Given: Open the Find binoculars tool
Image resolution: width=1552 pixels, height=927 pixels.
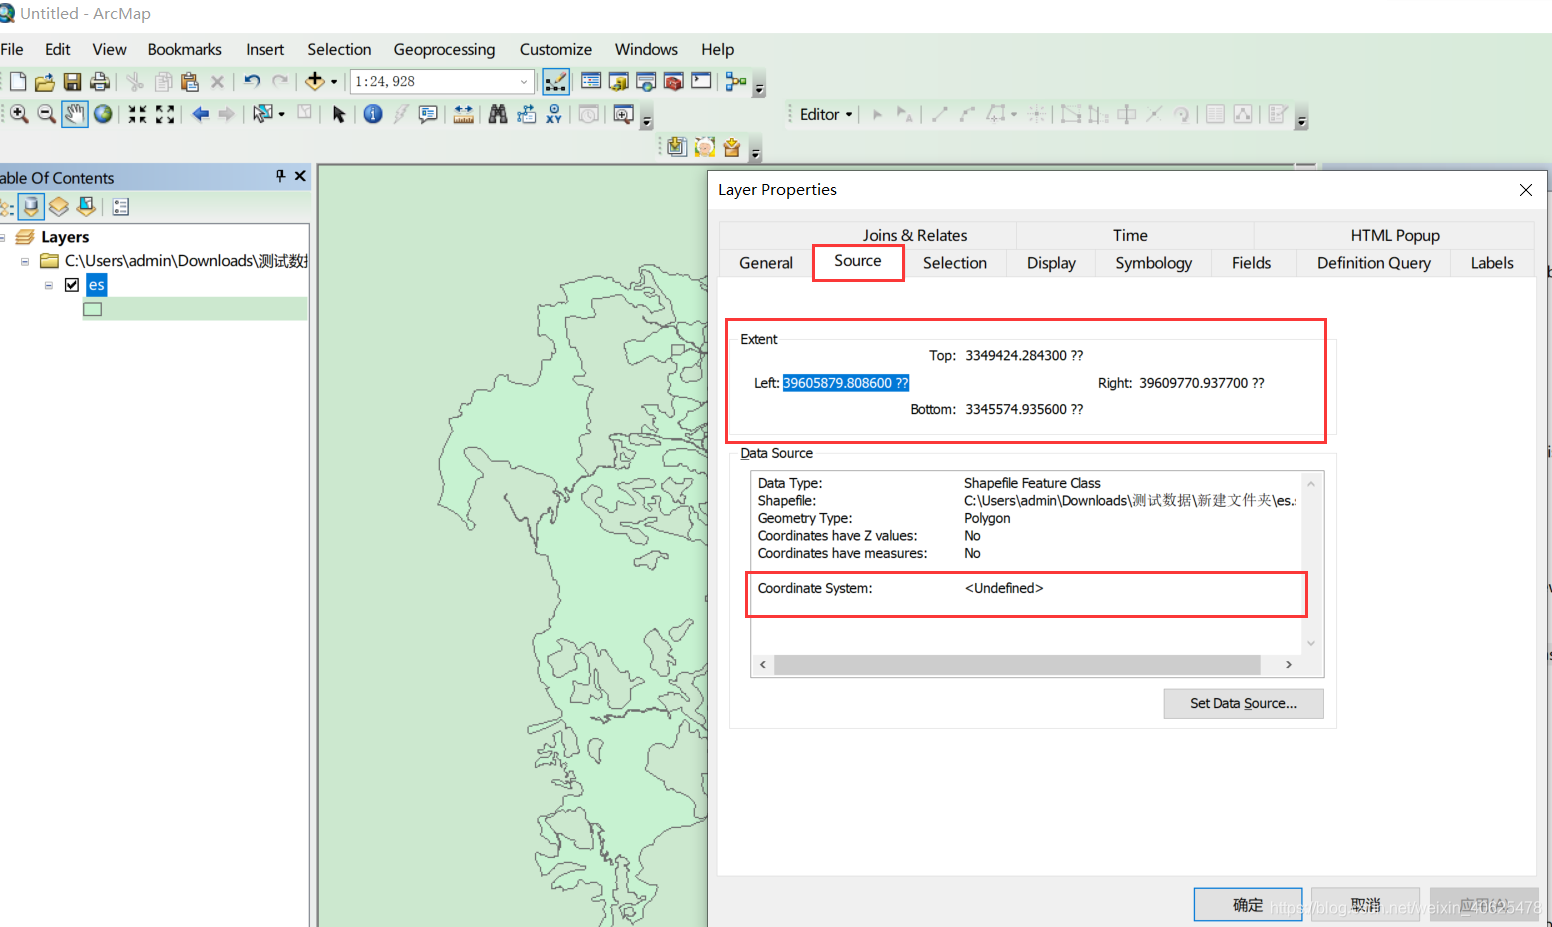Looking at the screenshot, I should coord(498,114).
